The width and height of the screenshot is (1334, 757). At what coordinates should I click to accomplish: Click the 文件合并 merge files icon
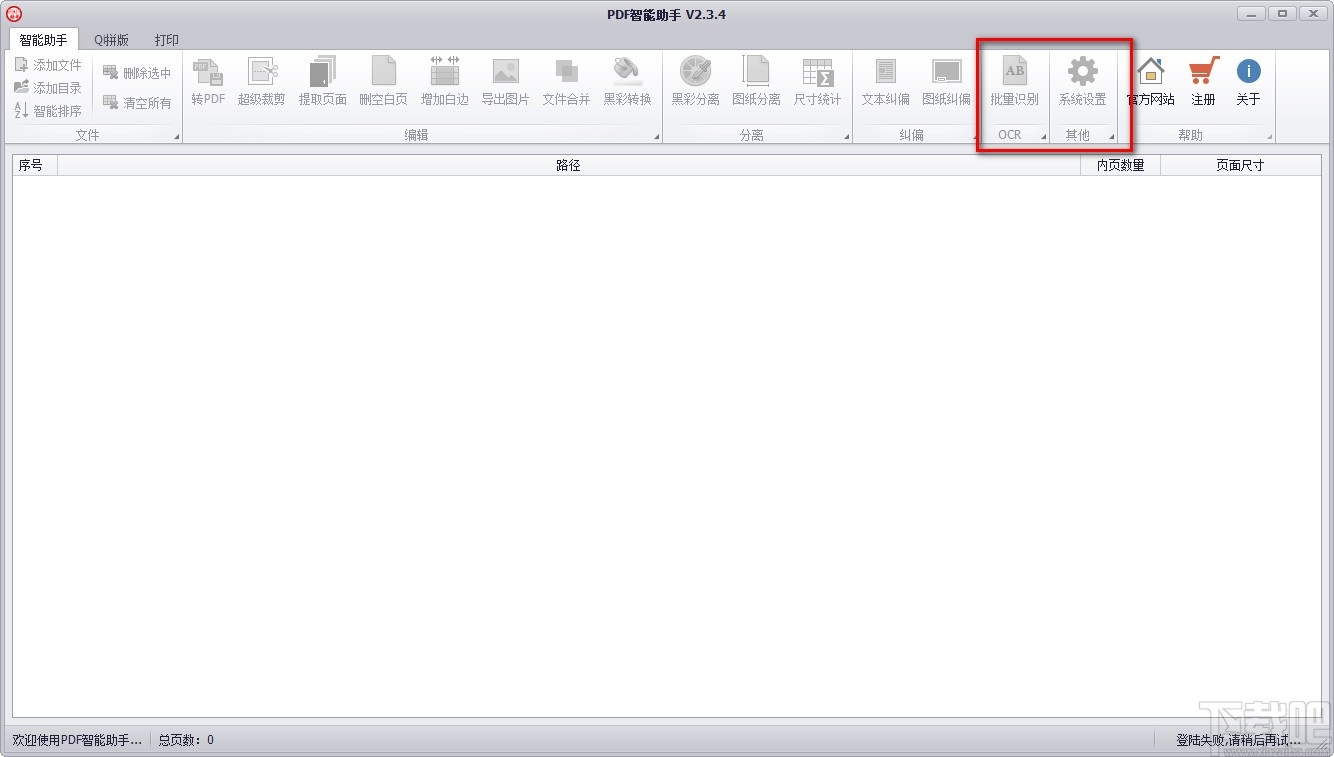click(566, 82)
